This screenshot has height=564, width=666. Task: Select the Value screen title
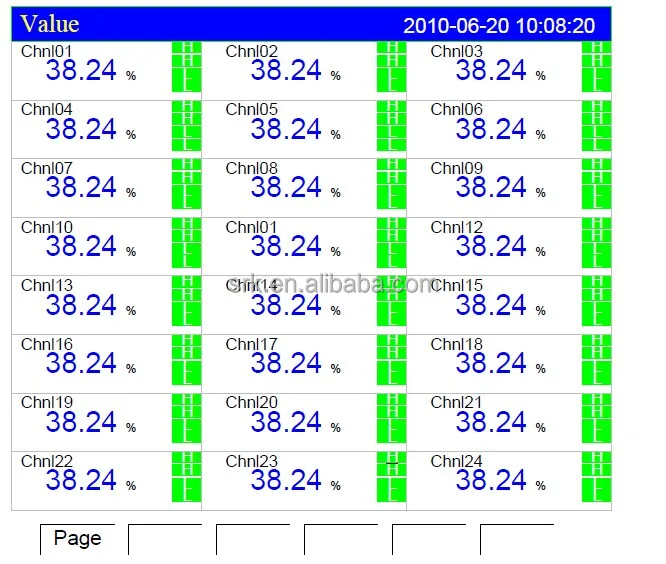tap(50, 24)
